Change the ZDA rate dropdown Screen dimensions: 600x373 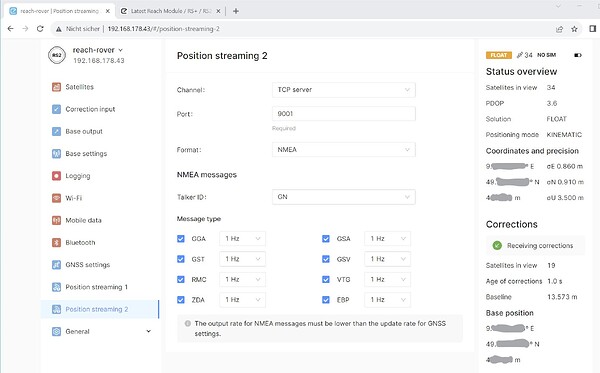(242, 300)
